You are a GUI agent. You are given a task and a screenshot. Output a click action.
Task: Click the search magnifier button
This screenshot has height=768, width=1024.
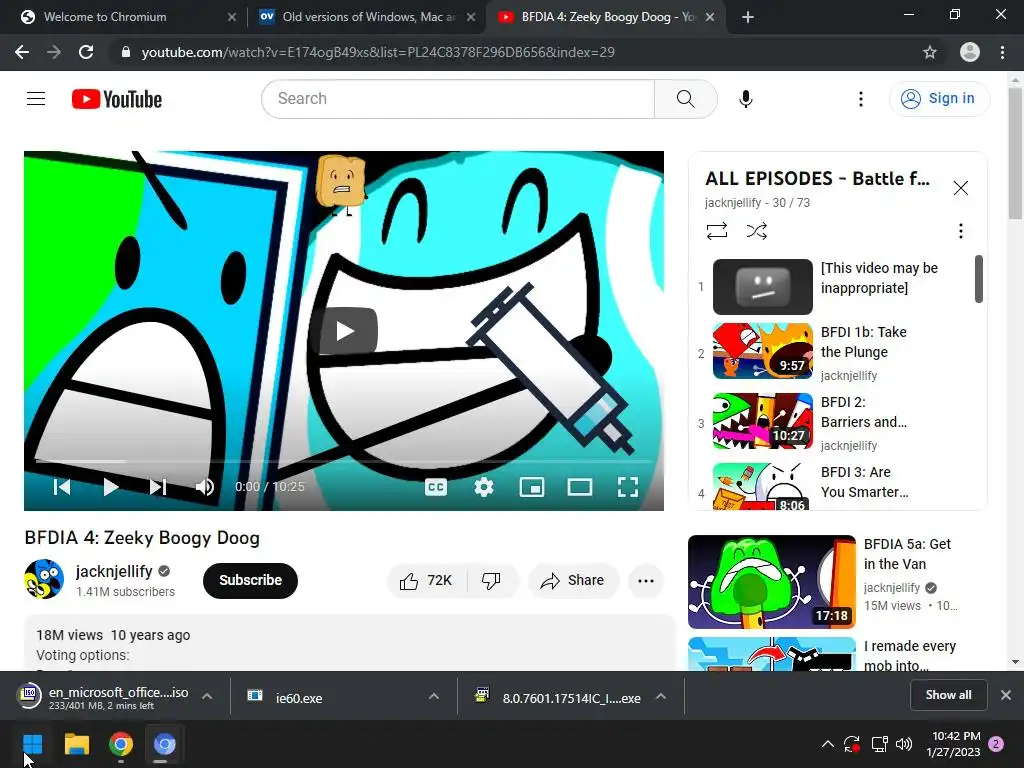tap(685, 99)
